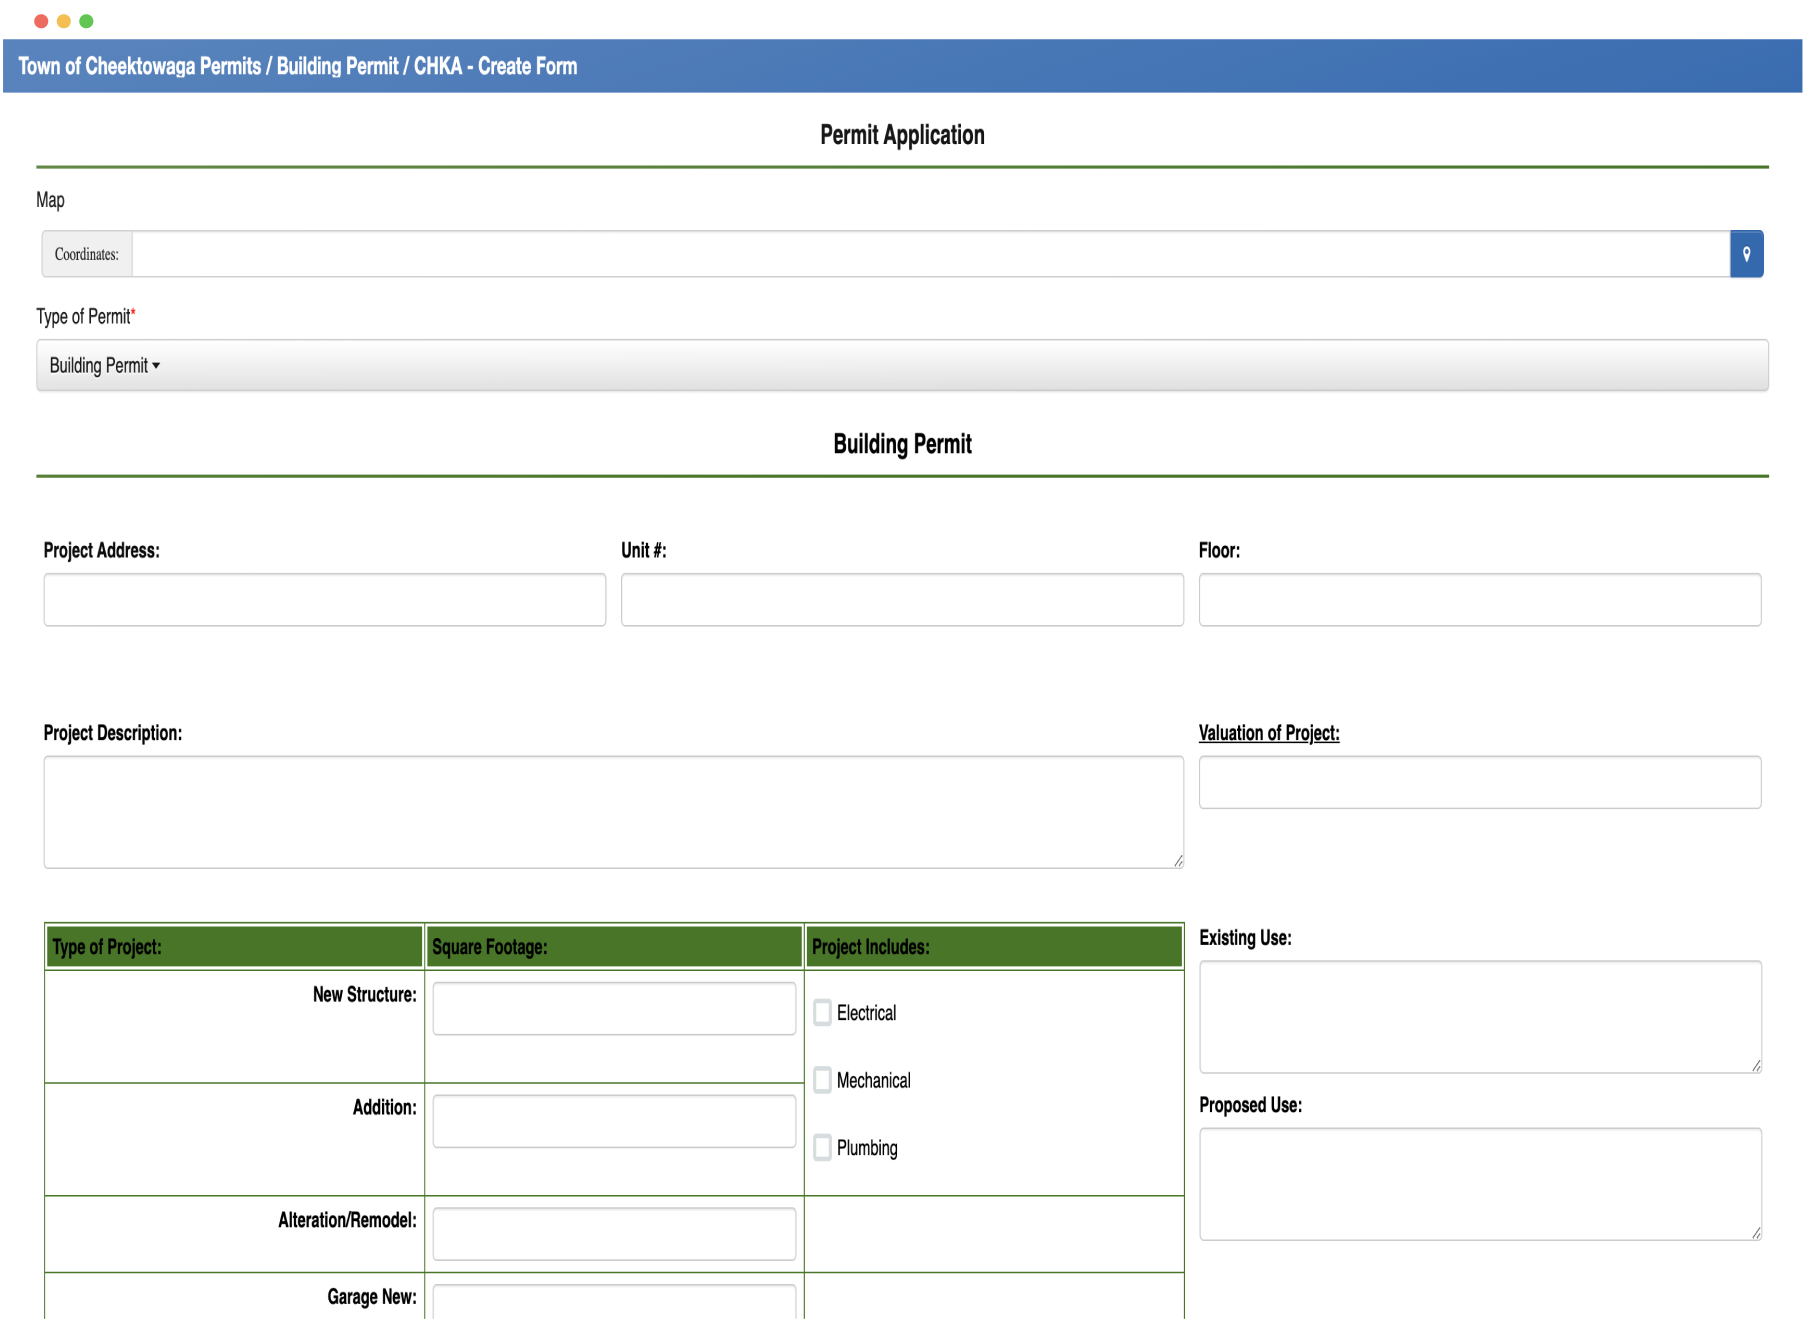The image size is (1806, 1322).
Task: Click the Project Description resize handle
Action: point(1178,861)
